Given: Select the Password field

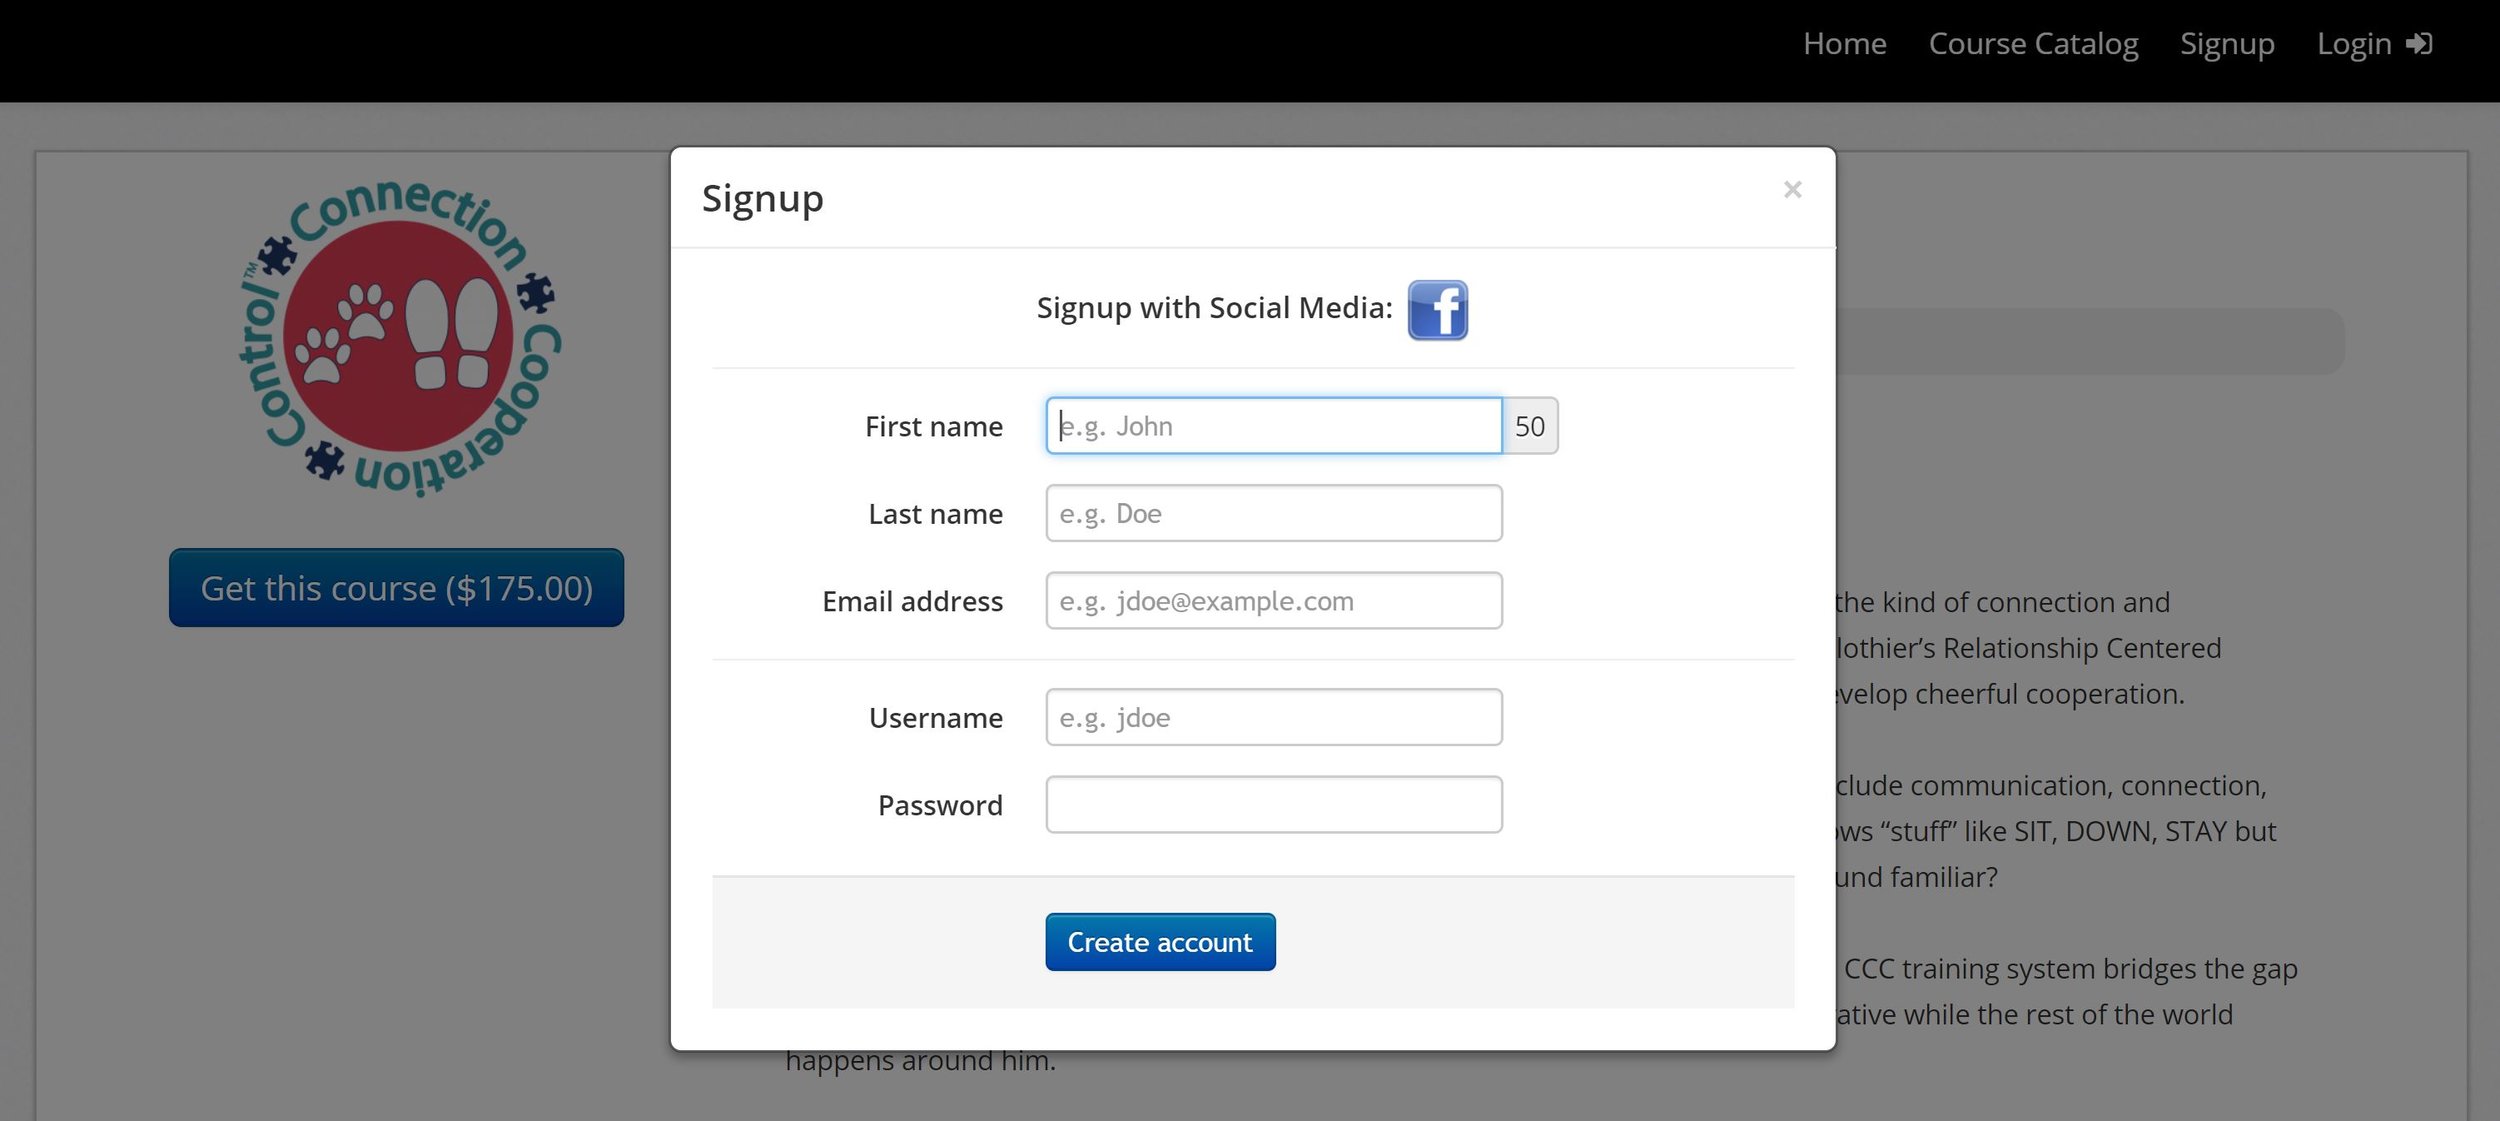Looking at the screenshot, I should tap(1273, 804).
